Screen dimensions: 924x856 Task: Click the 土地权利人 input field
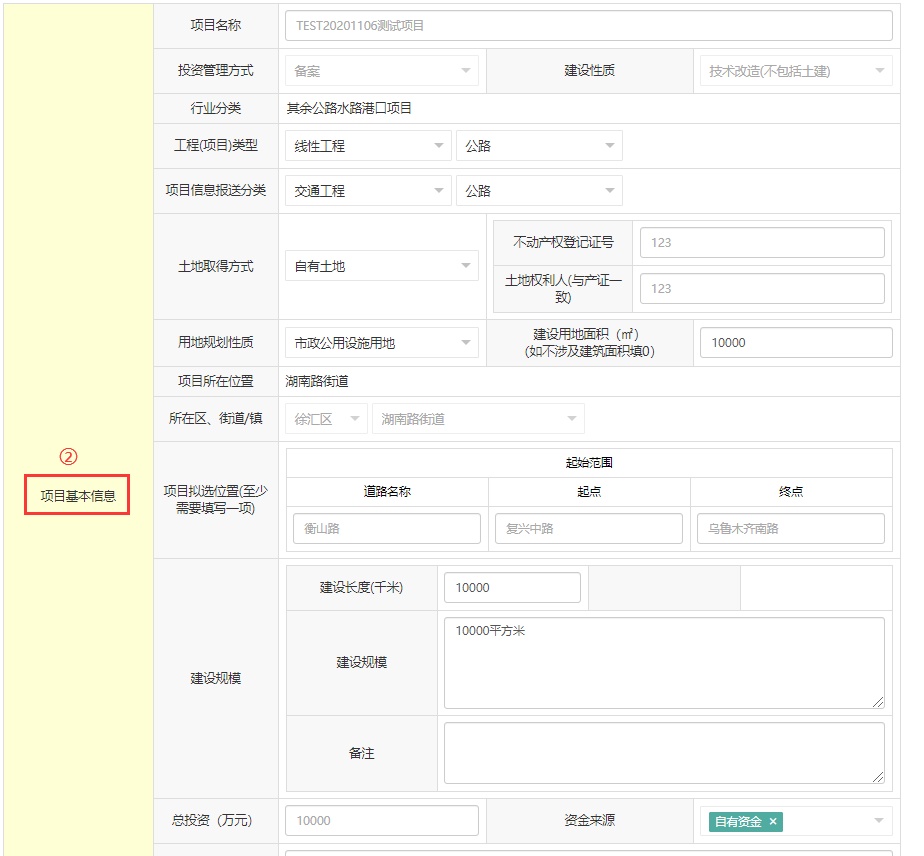(762, 288)
